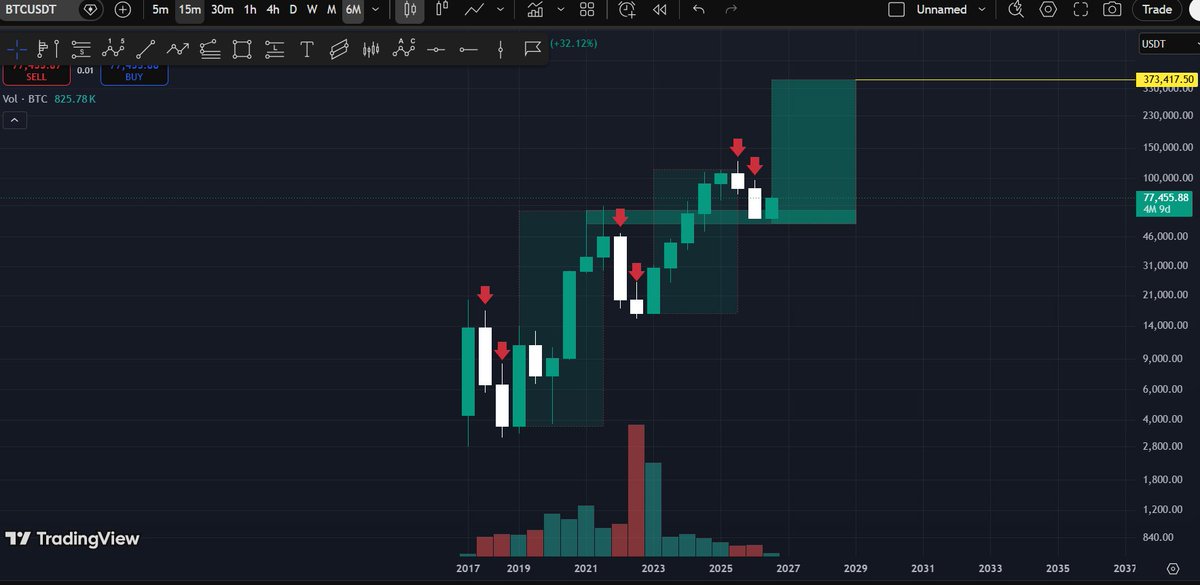Choose the ABC correction wave tool

pos(404,47)
